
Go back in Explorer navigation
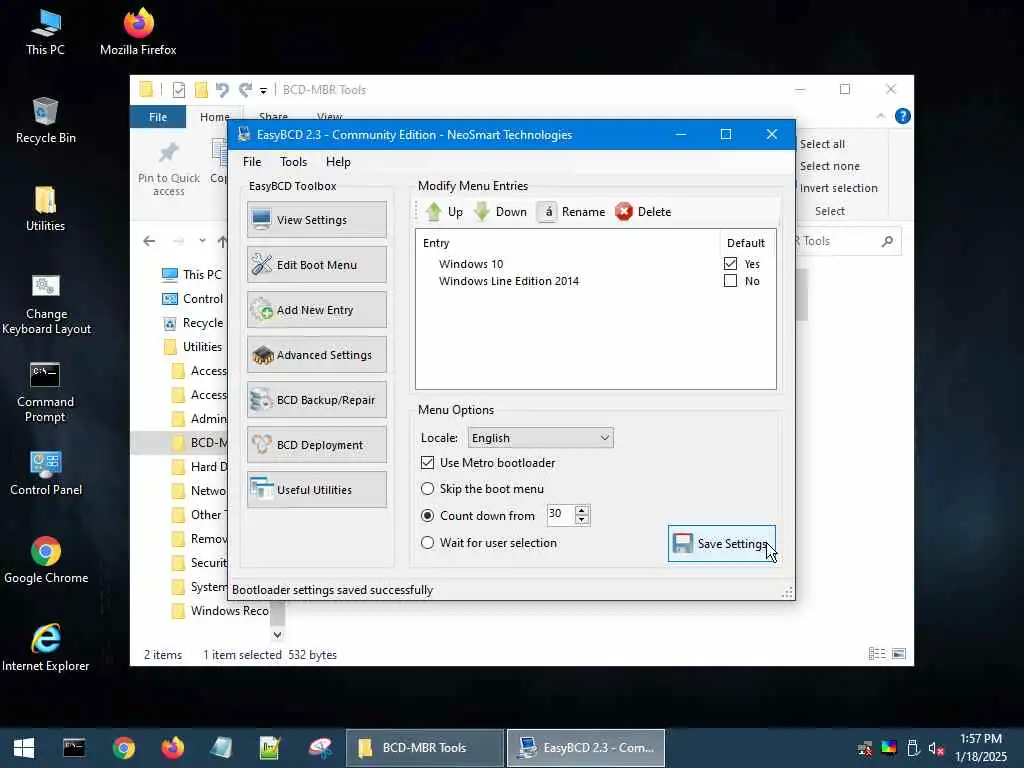(x=149, y=241)
